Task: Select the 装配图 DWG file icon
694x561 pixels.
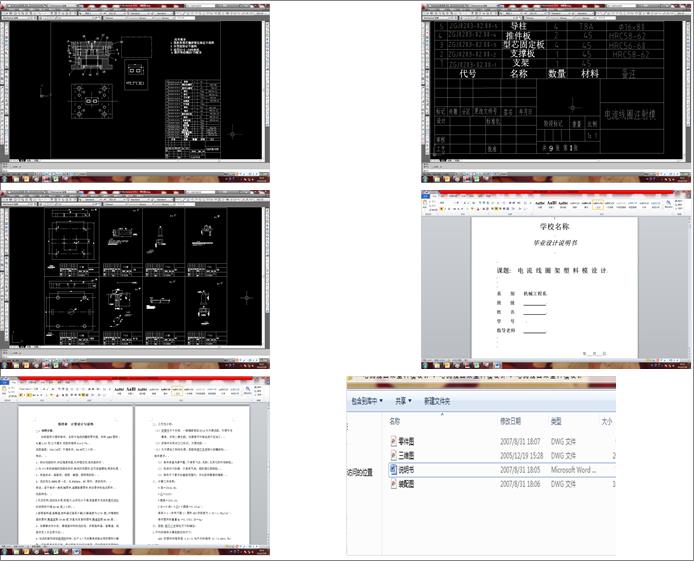Action: click(x=393, y=484)
